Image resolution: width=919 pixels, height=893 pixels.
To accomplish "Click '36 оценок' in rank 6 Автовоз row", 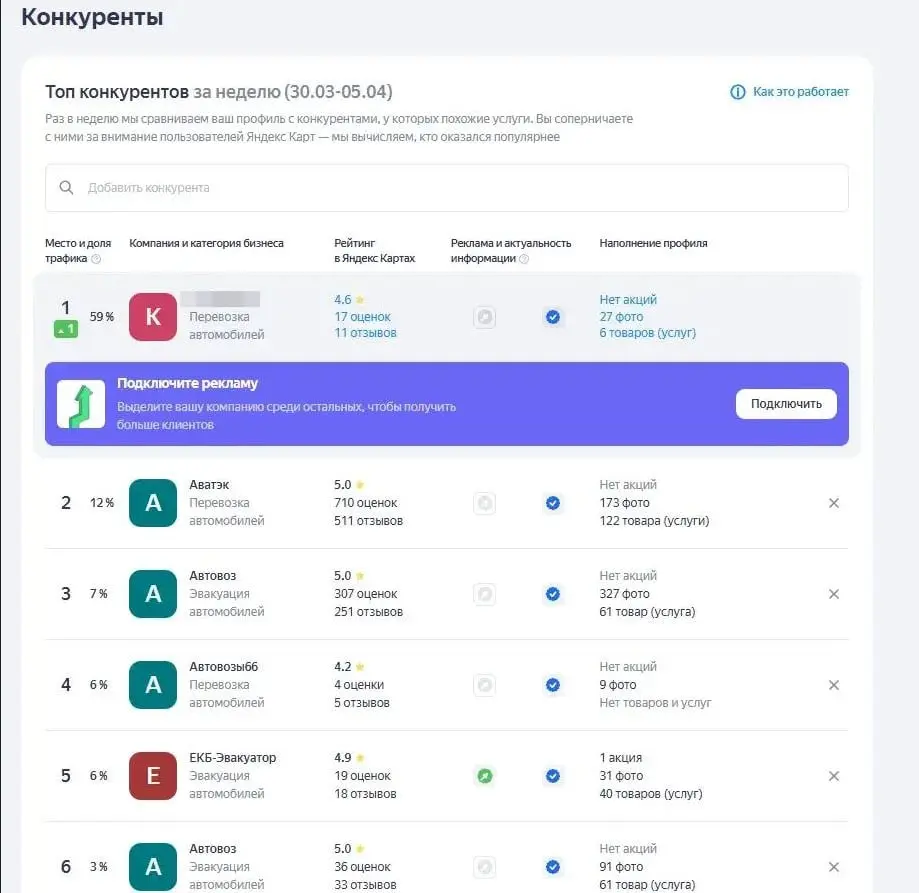I will click(x=362, y=867).
